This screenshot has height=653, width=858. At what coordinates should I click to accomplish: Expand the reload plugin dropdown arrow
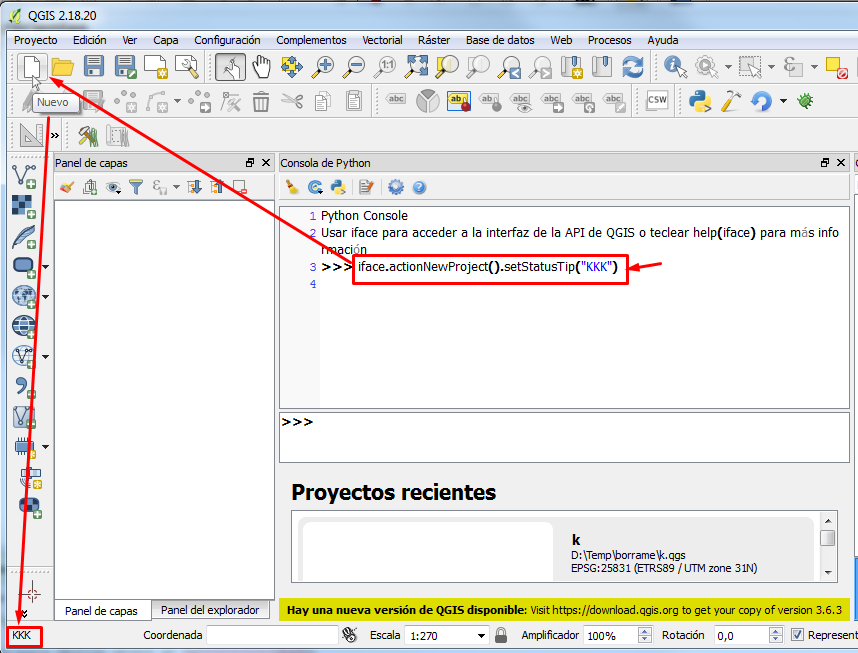(784, 101)
